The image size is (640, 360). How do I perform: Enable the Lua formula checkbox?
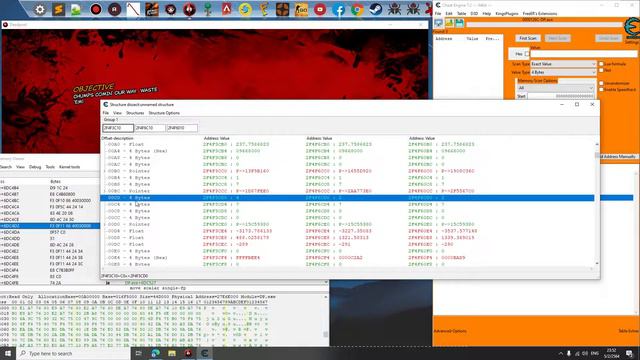click(x=601, y=64)
